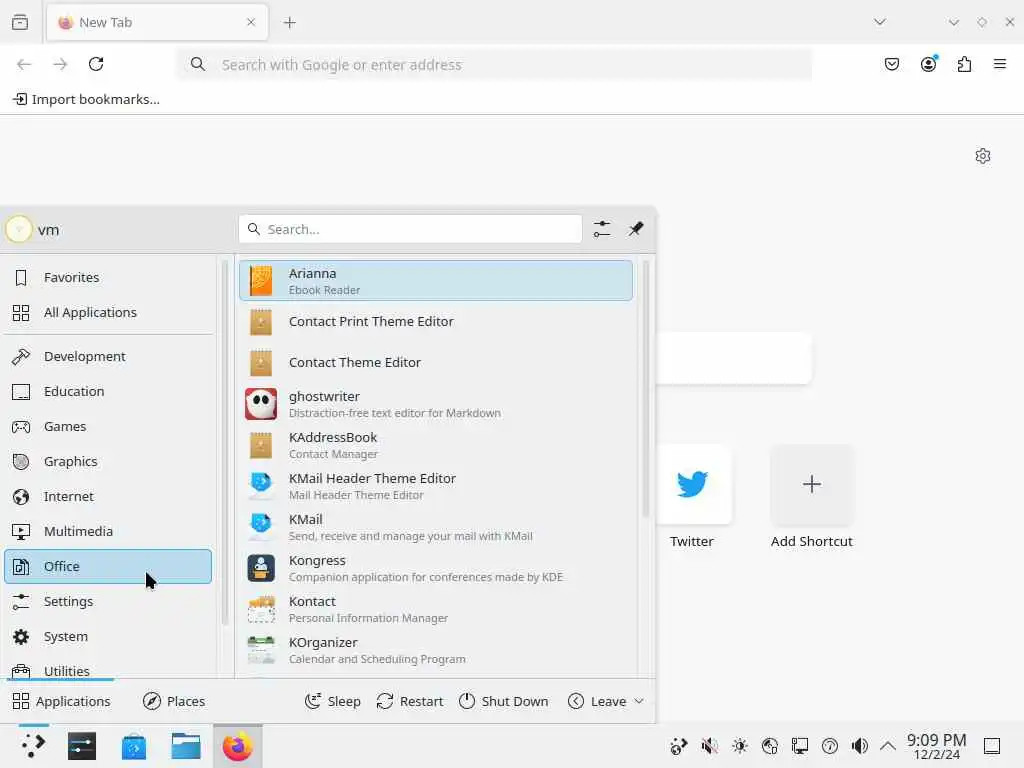Open a new Firefox tab
Screen dimensions: 1024x768
tap(289, 23)
